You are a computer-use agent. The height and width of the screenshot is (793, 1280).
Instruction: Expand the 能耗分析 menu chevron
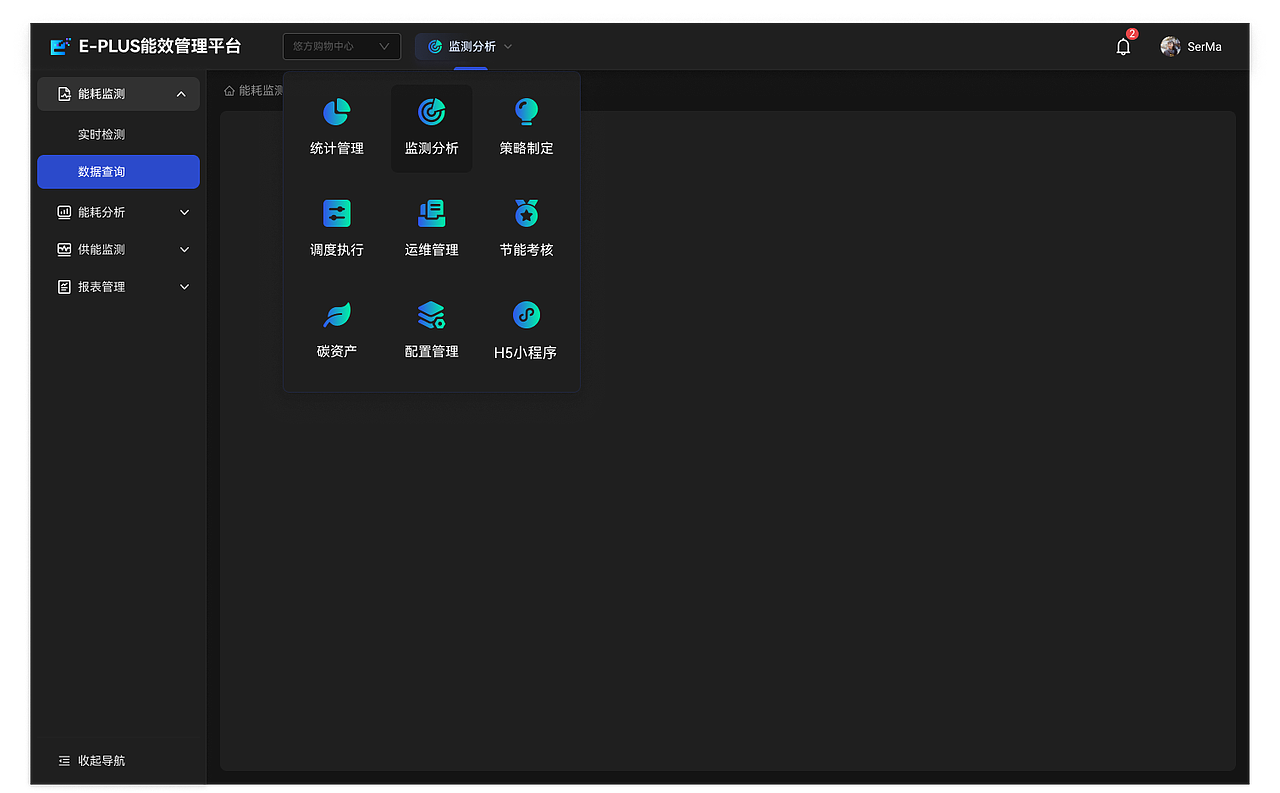tap(184, 212)
